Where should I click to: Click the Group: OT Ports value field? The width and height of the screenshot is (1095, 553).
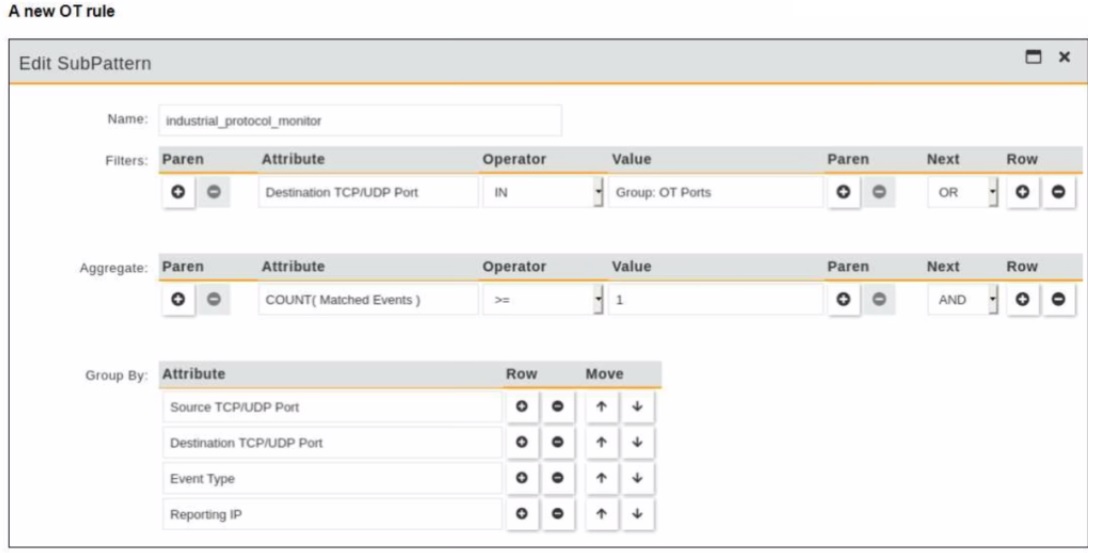[715, 193]
